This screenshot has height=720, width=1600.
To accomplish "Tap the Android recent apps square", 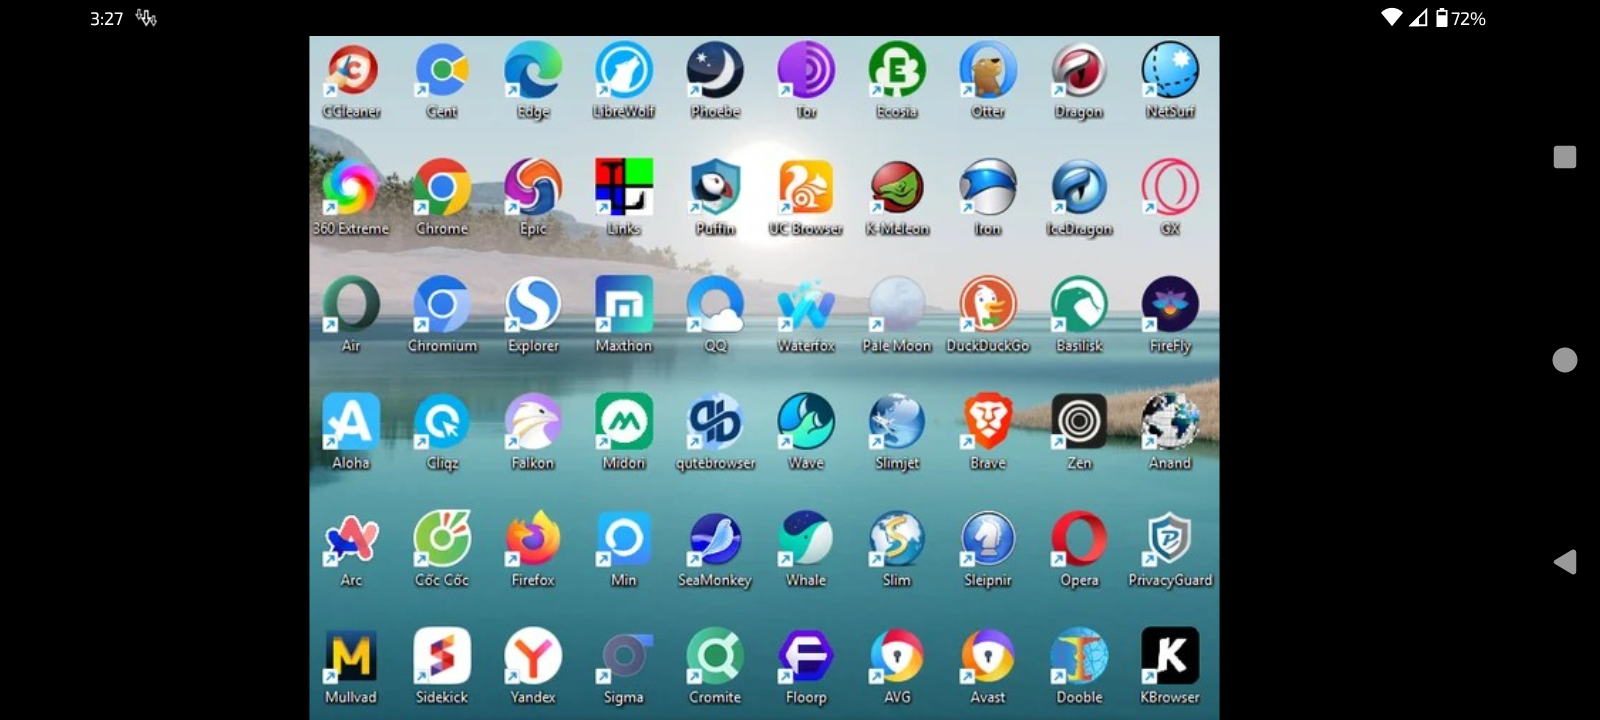I will (1565, 157).
